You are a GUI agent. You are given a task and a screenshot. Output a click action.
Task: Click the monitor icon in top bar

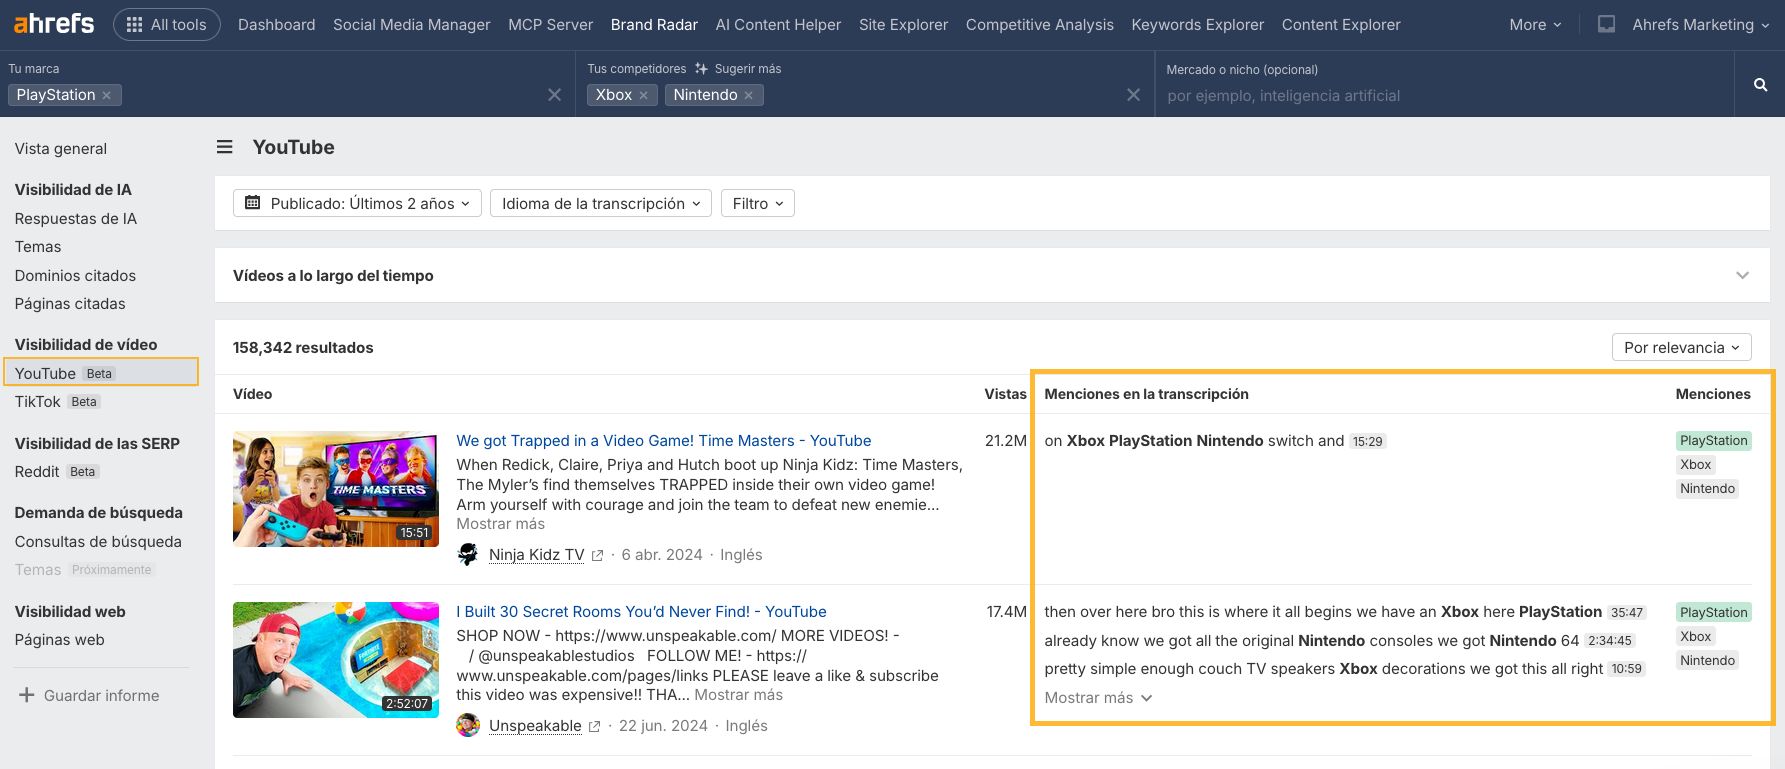pyautogui.click(x=1606, y=24)
